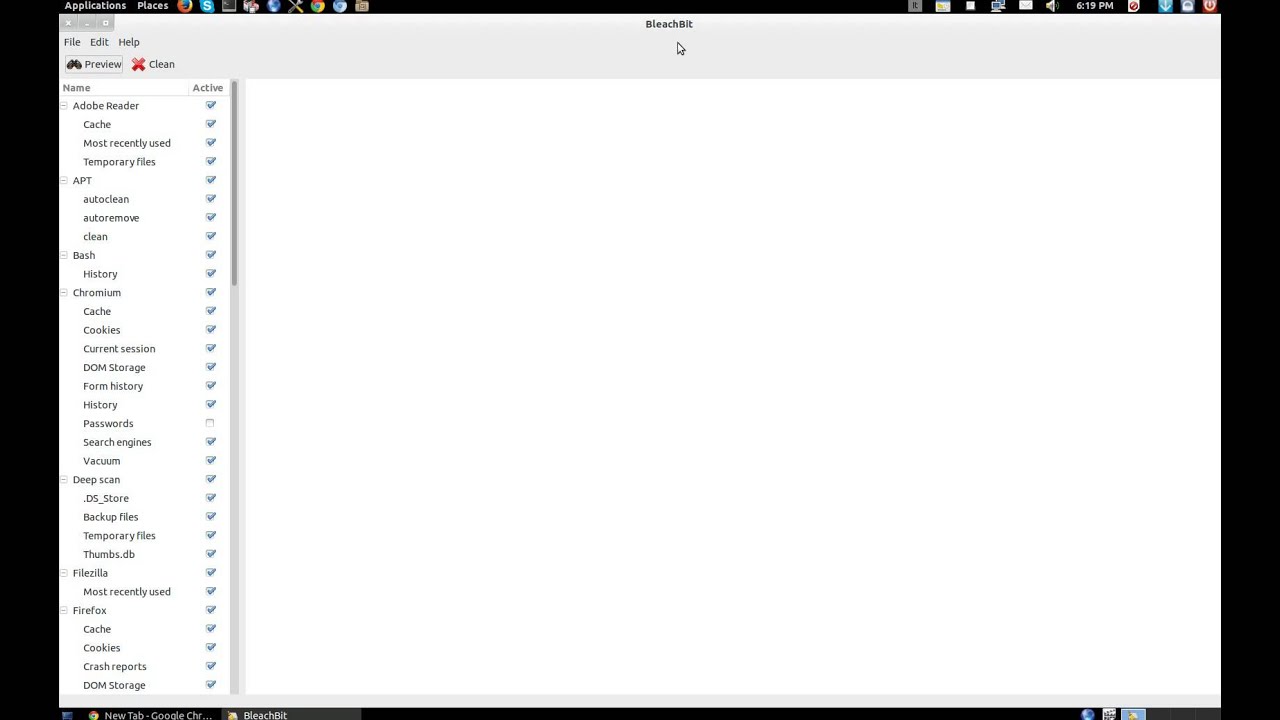The height and width of the screenshot is (720, 1280).
Task: Uncheck the APT autoremove checkbox
Action: (211, 218)
